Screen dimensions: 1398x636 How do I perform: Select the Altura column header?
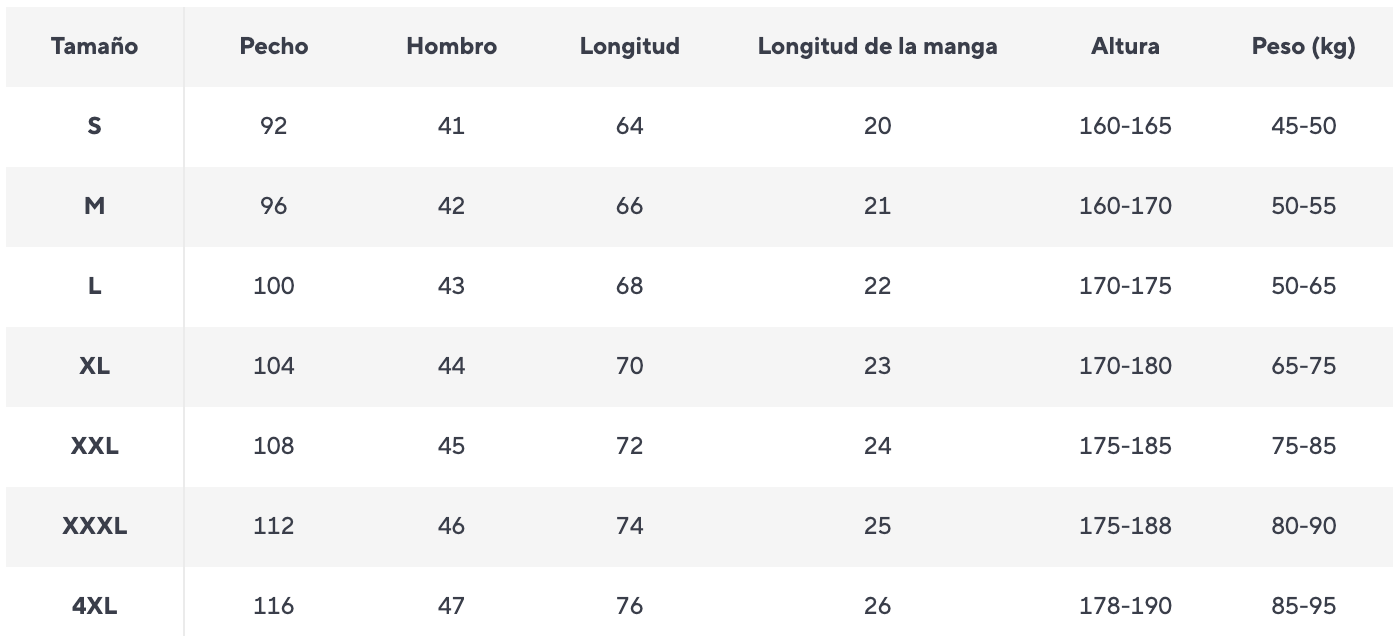coord(1125,46)
